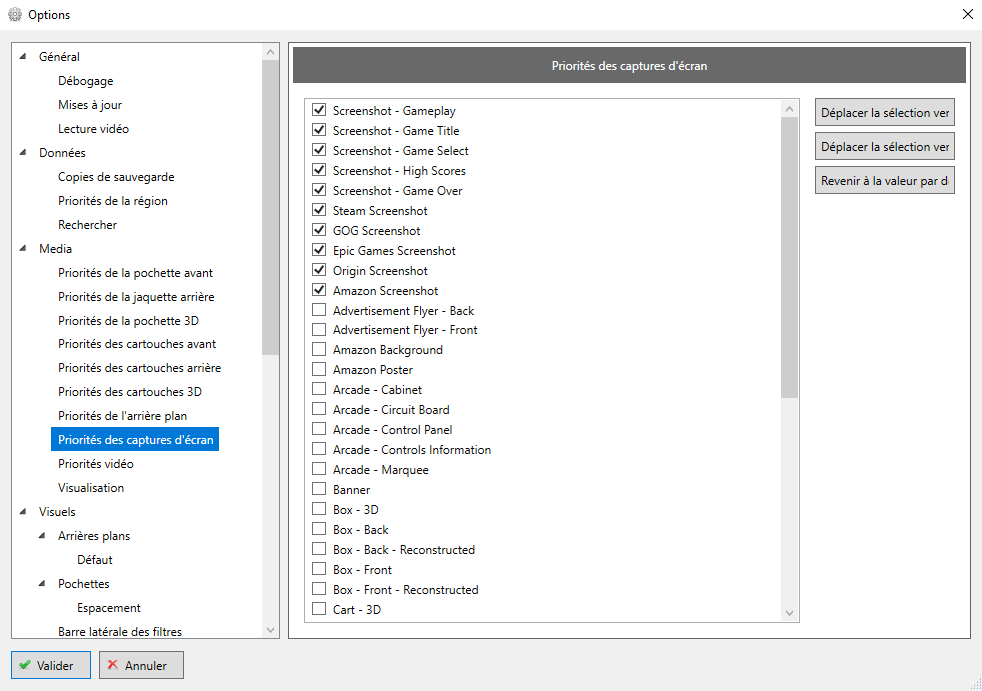Uncheck Screenshot - Game Select
Viewport: 982px width, 691px height.
coord(319,150)
